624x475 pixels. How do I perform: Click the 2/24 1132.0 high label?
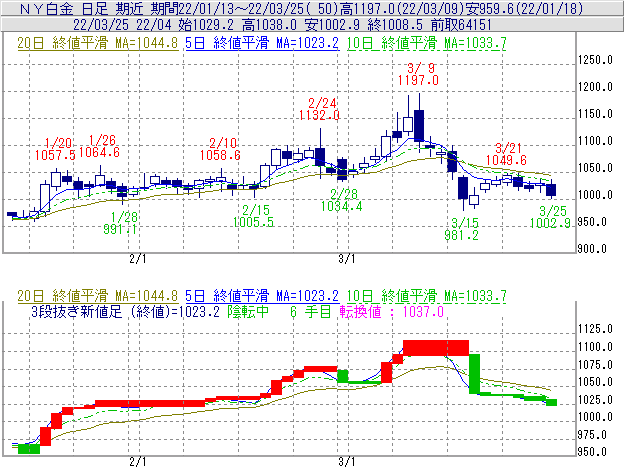pos(319,109)
